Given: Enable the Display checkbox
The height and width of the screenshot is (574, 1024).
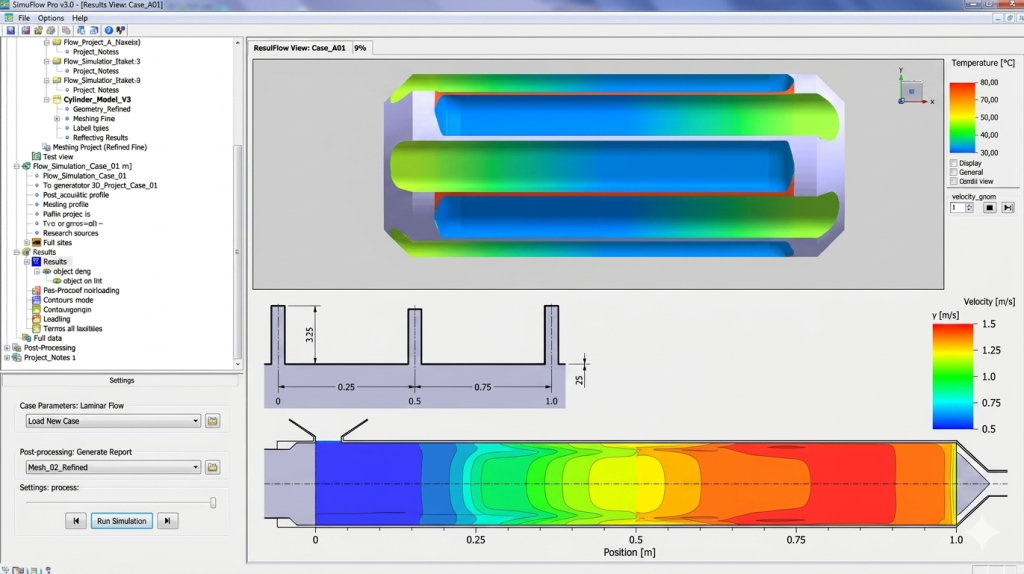Looking at the screenshot, I should (x=953, y=163).
